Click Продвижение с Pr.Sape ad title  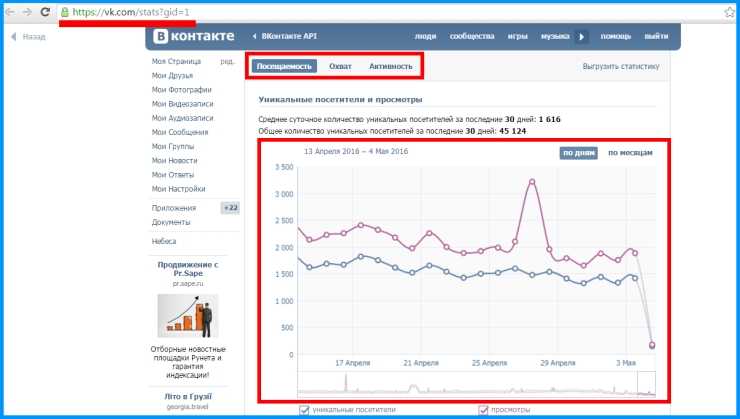point(188,269)
